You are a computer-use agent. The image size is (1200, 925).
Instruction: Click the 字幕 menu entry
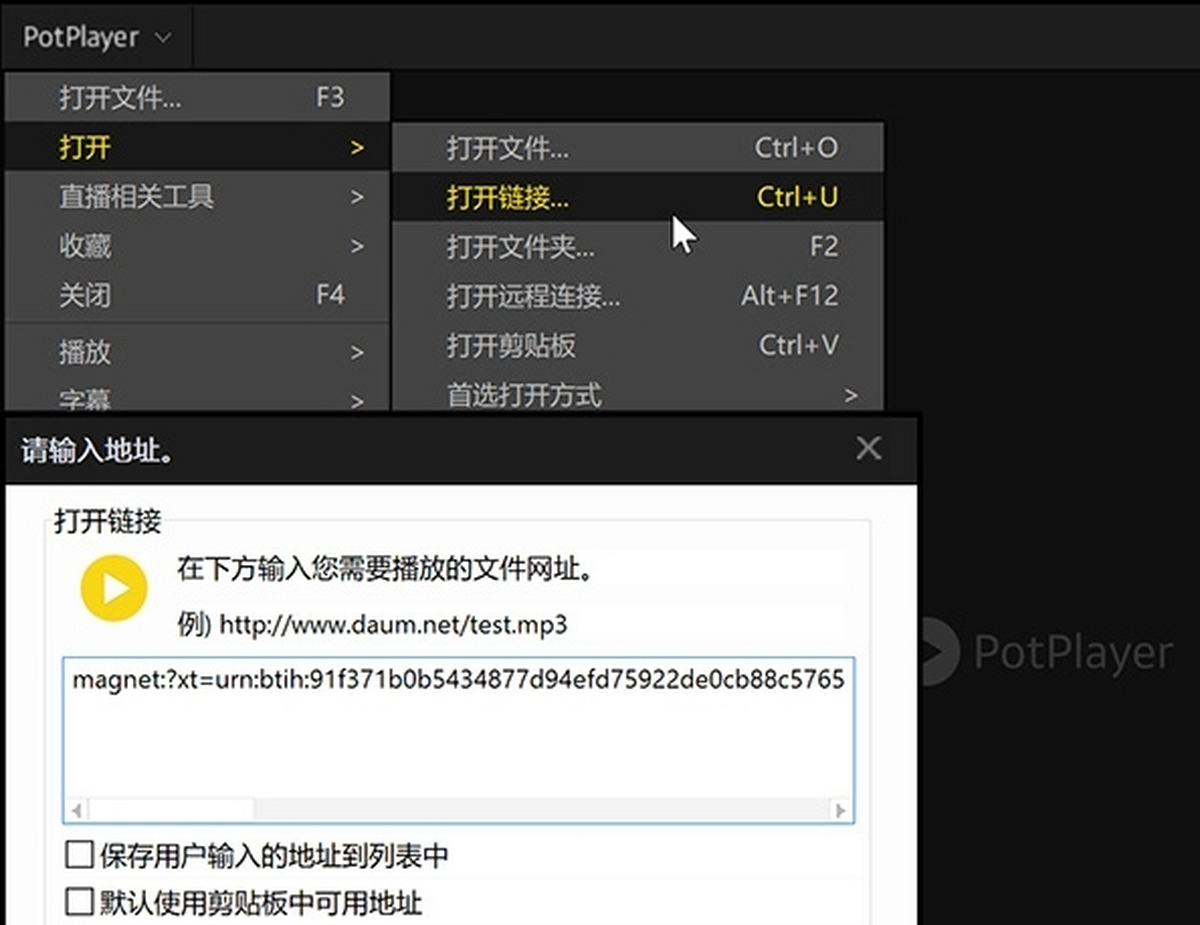click(x=197, y=399)
